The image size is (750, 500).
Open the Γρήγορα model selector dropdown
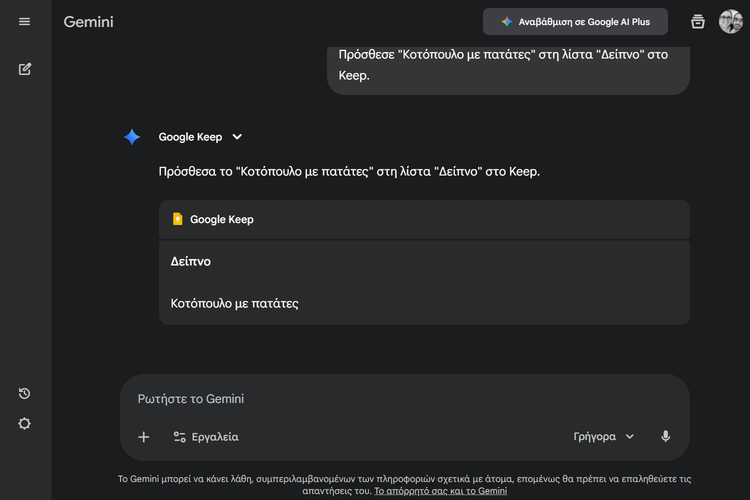click(x=604, y=437)
